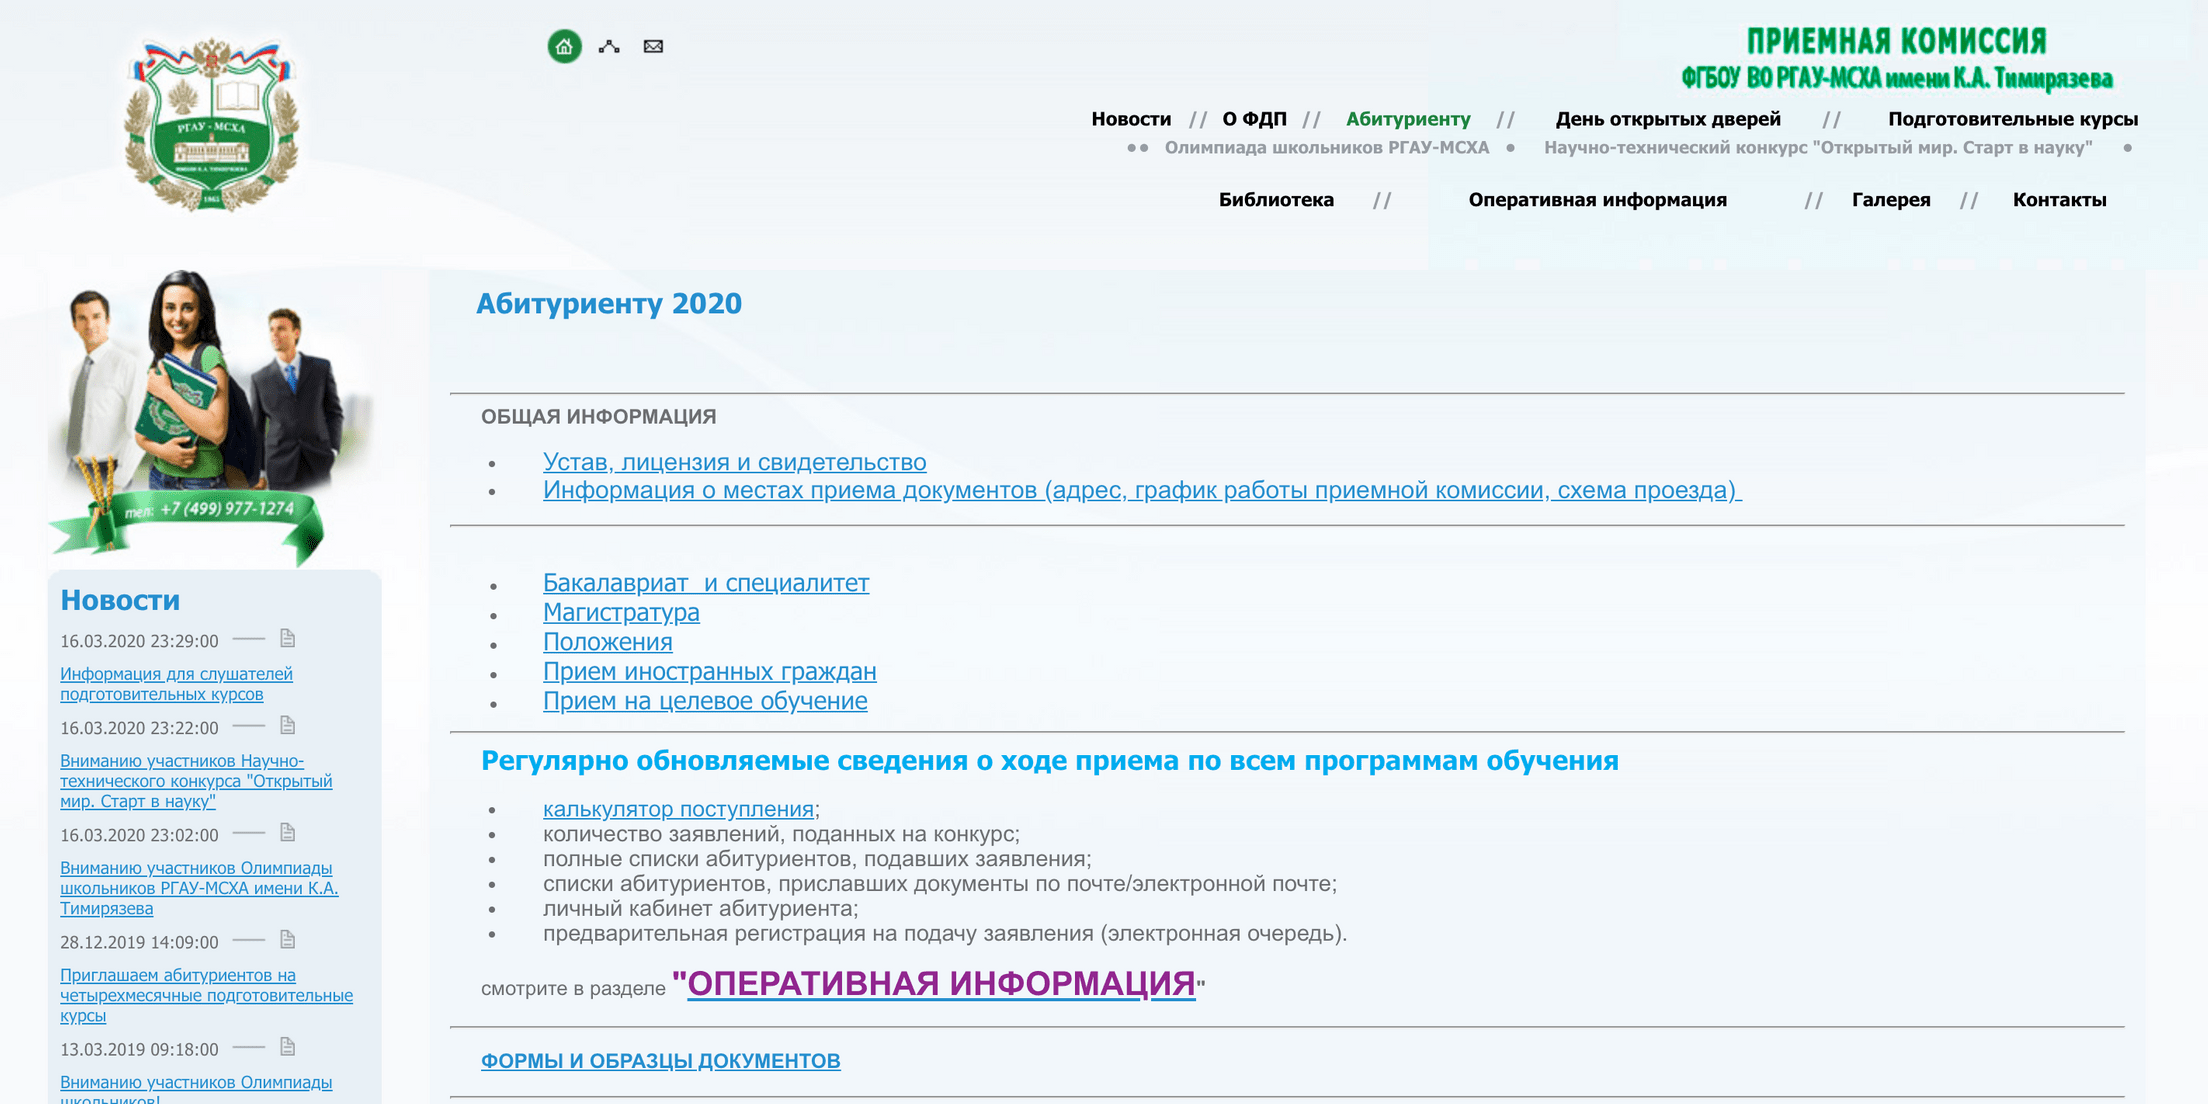Image resolution: width=2208 pixels, height=1104 pixels.
Task: Open ФОРМЫ И ОБРАЗЦЫ ДОКУМЕНТОВ link
Action: click(x=661, y=1061)
